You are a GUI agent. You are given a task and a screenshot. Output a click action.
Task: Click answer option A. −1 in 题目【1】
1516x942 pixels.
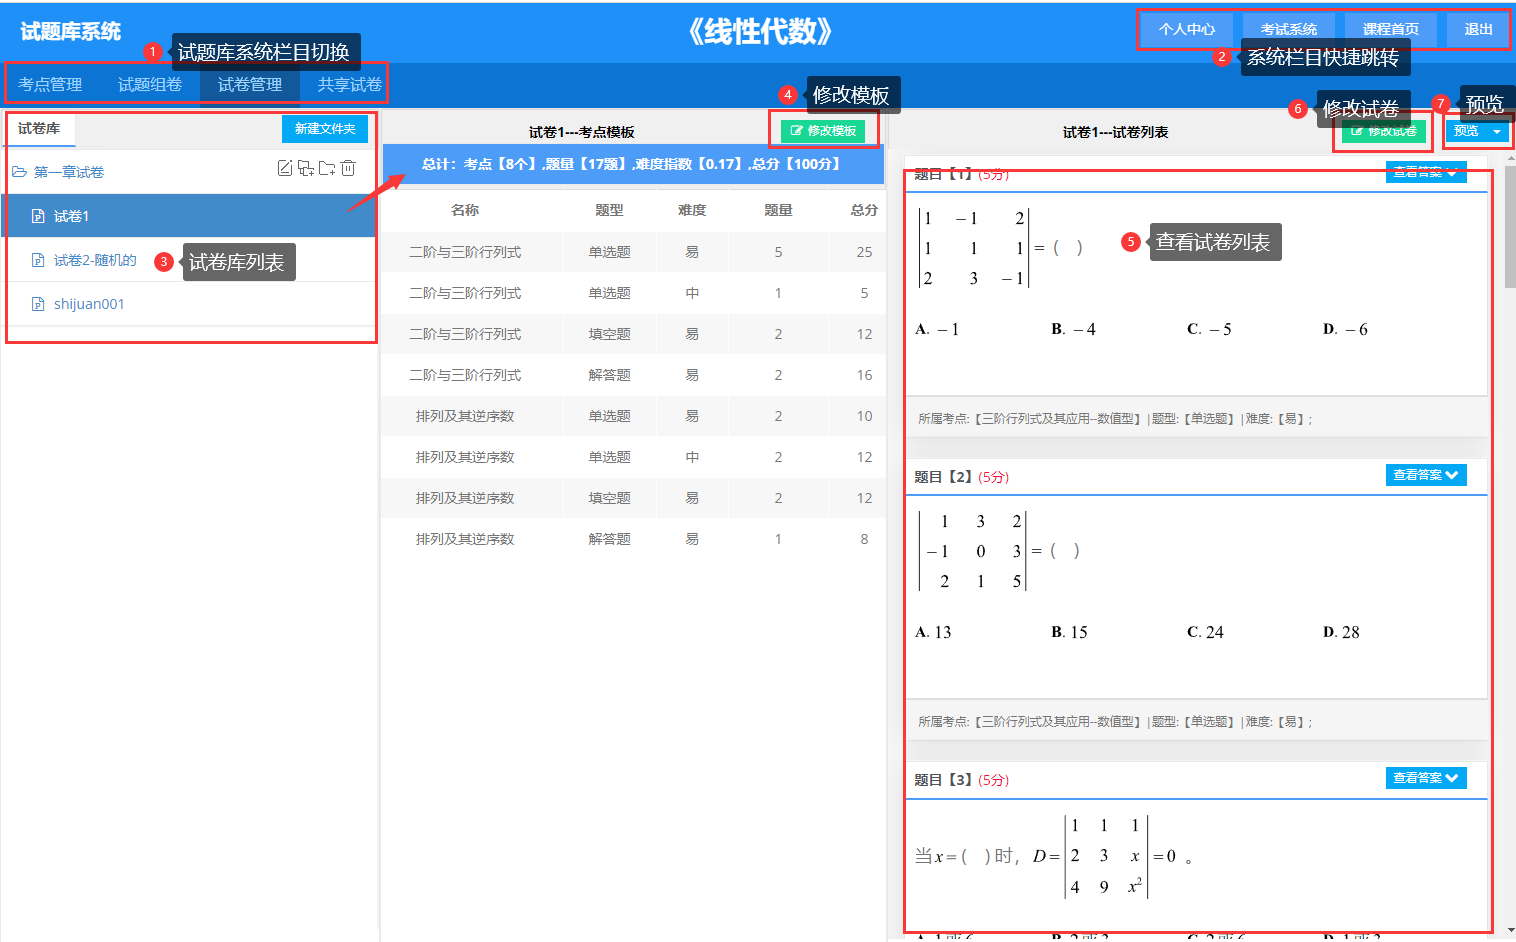[937, 329]
